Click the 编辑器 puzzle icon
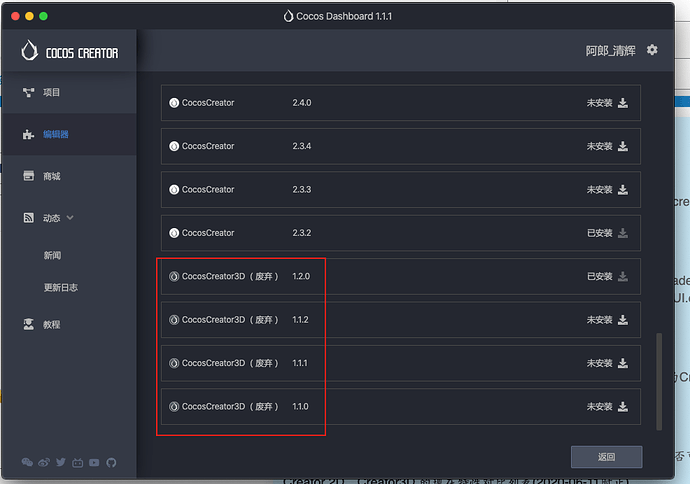Image resolution: width=690 pixels, height=484 pixels. click(29, 134)
